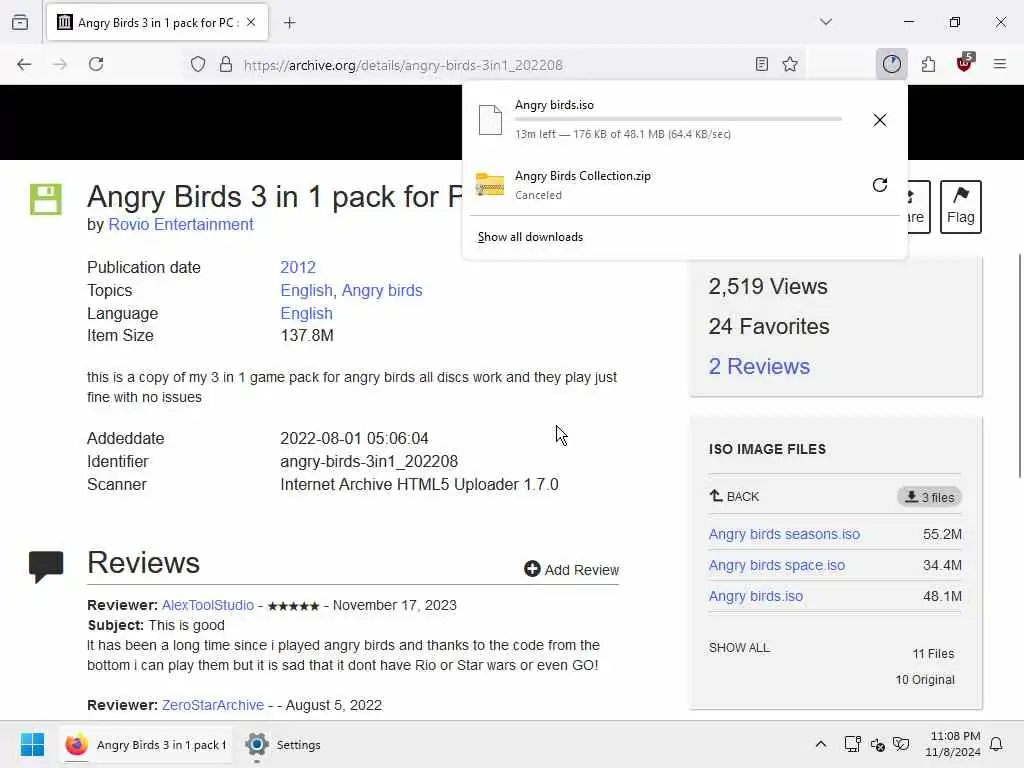Image resolution: width=1024 pixels, height=768 pixels.
Task: Select the 137.8M item size text
Action: [x=307, y=336]
